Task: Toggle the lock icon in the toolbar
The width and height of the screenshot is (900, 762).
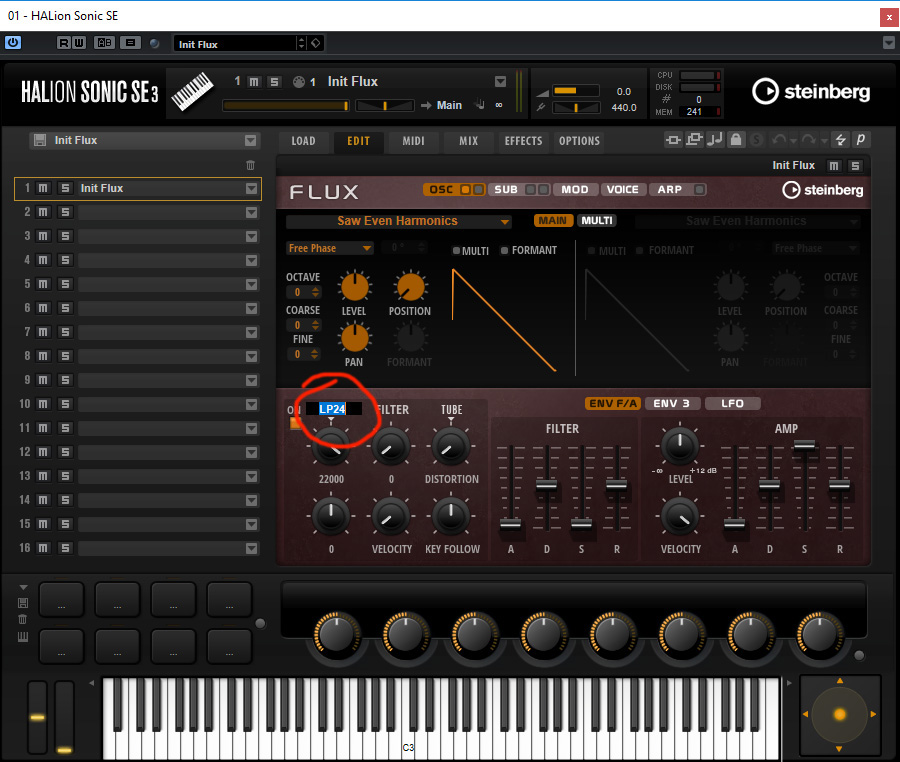Action: [x=736, y=140]
